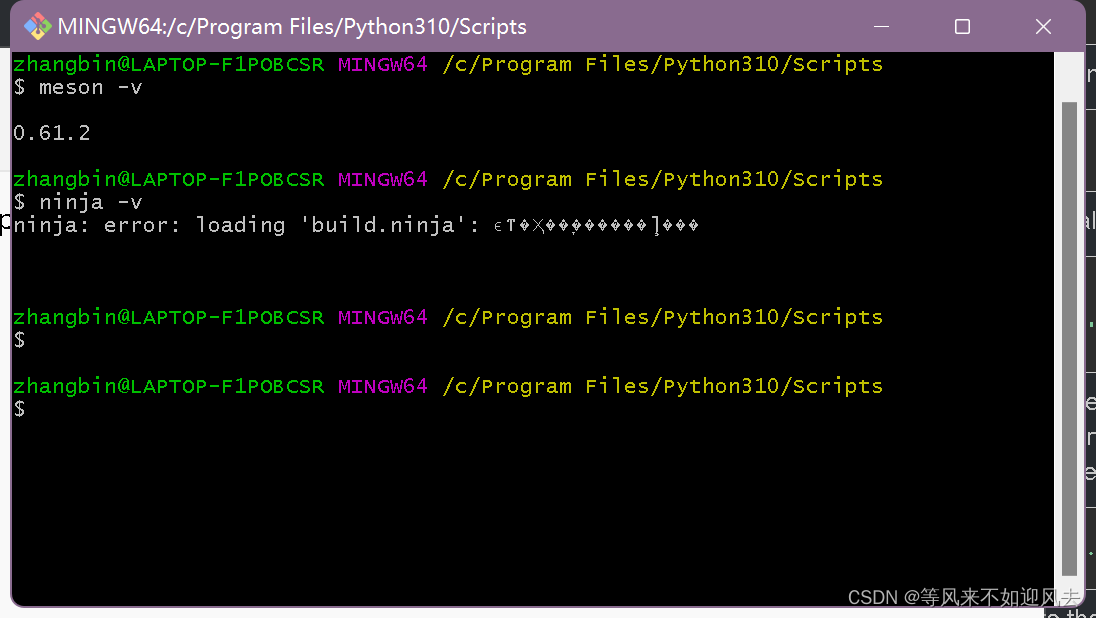The height and width of the screenshot is (618, 1096).
Task: Click the last empty '$' prompt line
Action: 20,409
